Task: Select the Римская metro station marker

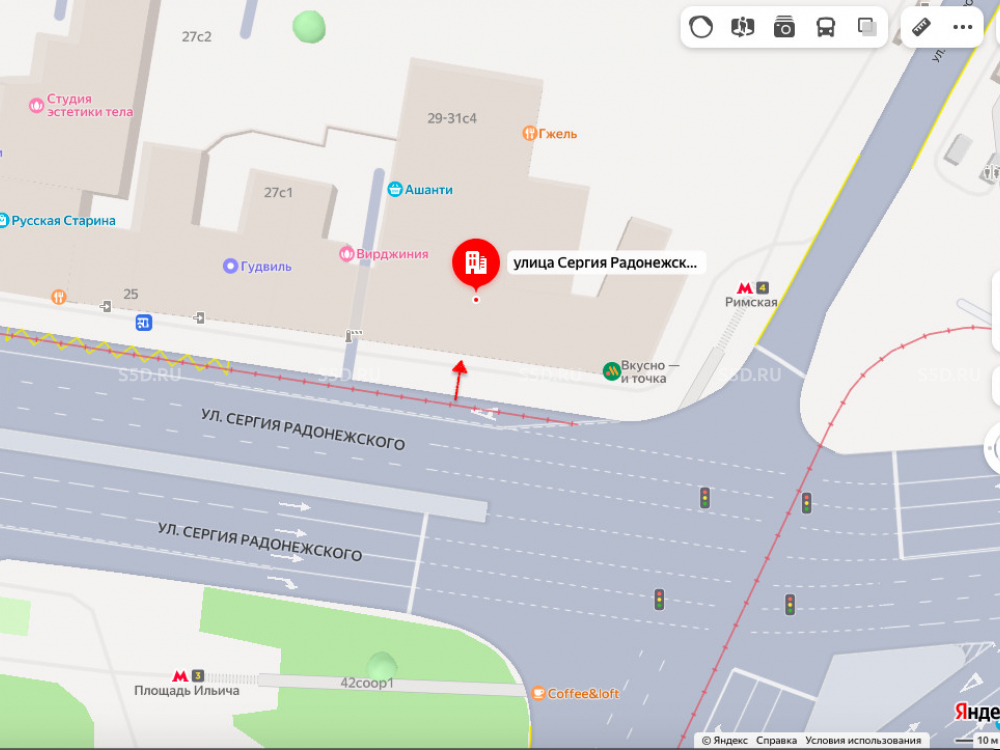Action: (x=751, y=295)
